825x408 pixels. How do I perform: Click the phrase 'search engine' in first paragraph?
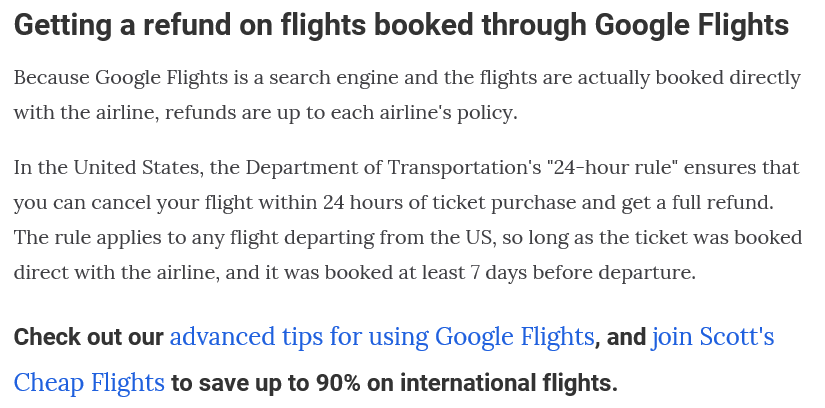tap(334, 78)
